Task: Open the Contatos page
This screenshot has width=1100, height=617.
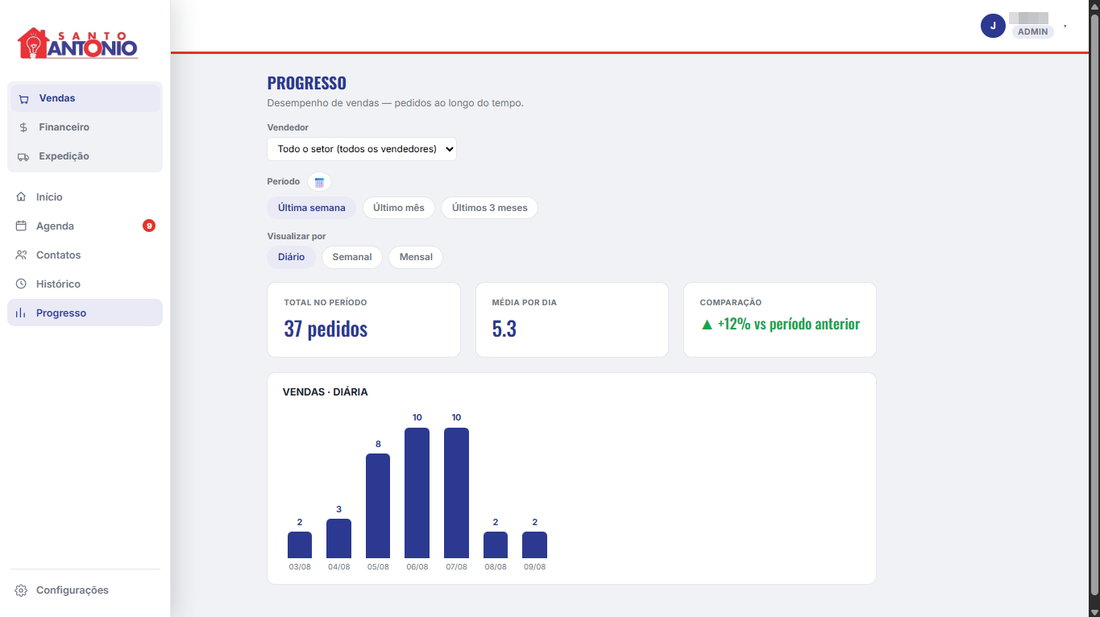Action: pos(85,255)
